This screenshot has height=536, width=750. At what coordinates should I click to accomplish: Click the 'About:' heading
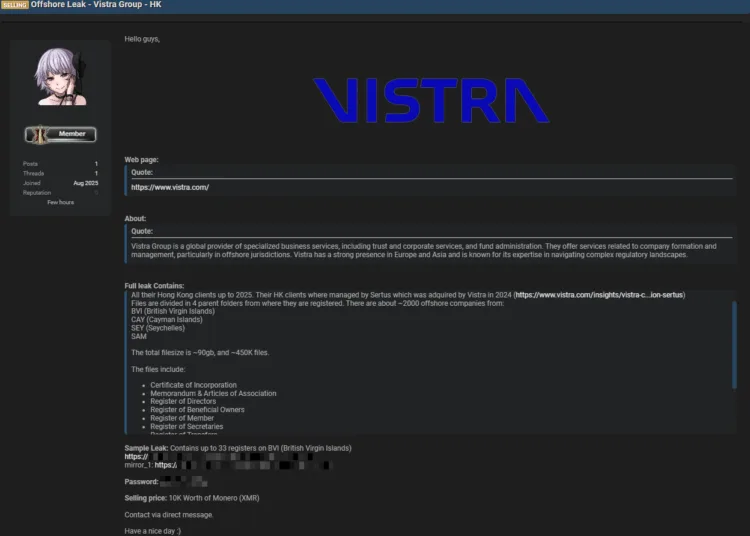pyautogui.click(x=135, y=219)
